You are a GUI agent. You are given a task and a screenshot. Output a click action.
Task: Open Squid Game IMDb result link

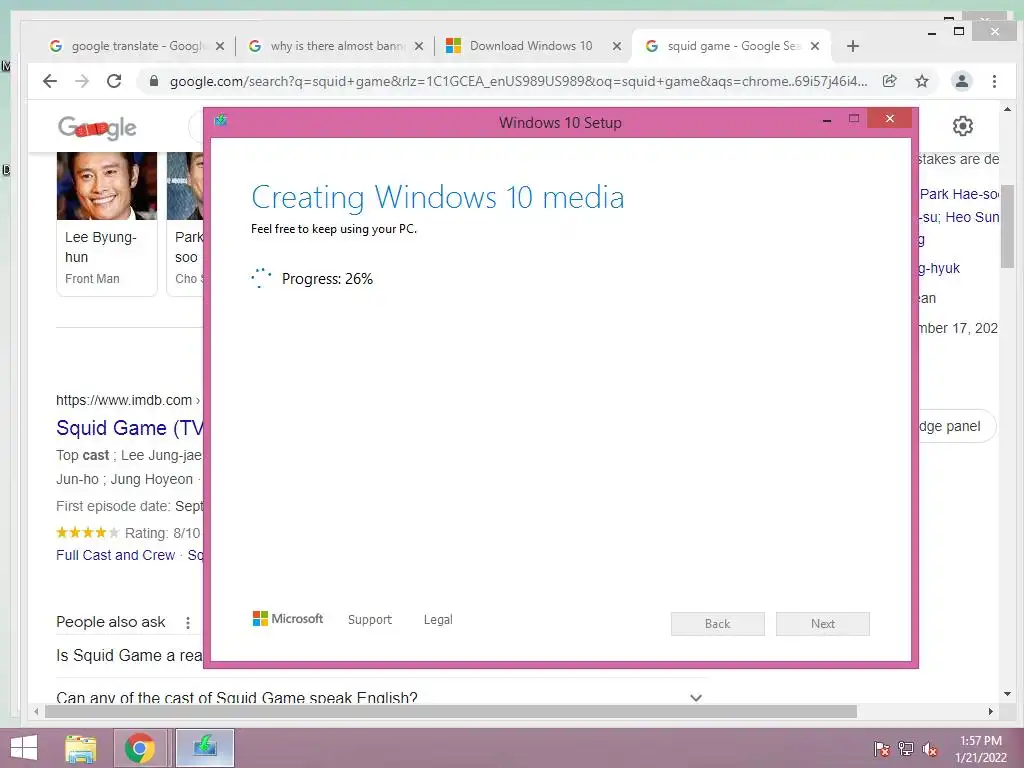click(129, 428)
